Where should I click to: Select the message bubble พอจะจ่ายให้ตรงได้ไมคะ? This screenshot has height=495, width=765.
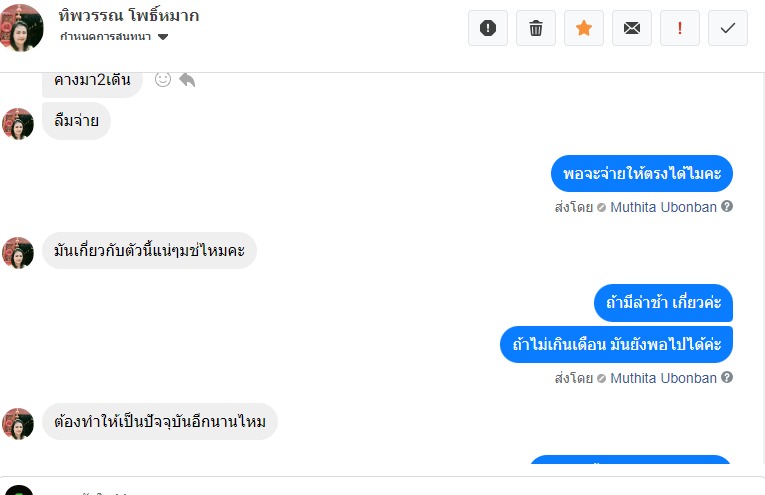642,174
